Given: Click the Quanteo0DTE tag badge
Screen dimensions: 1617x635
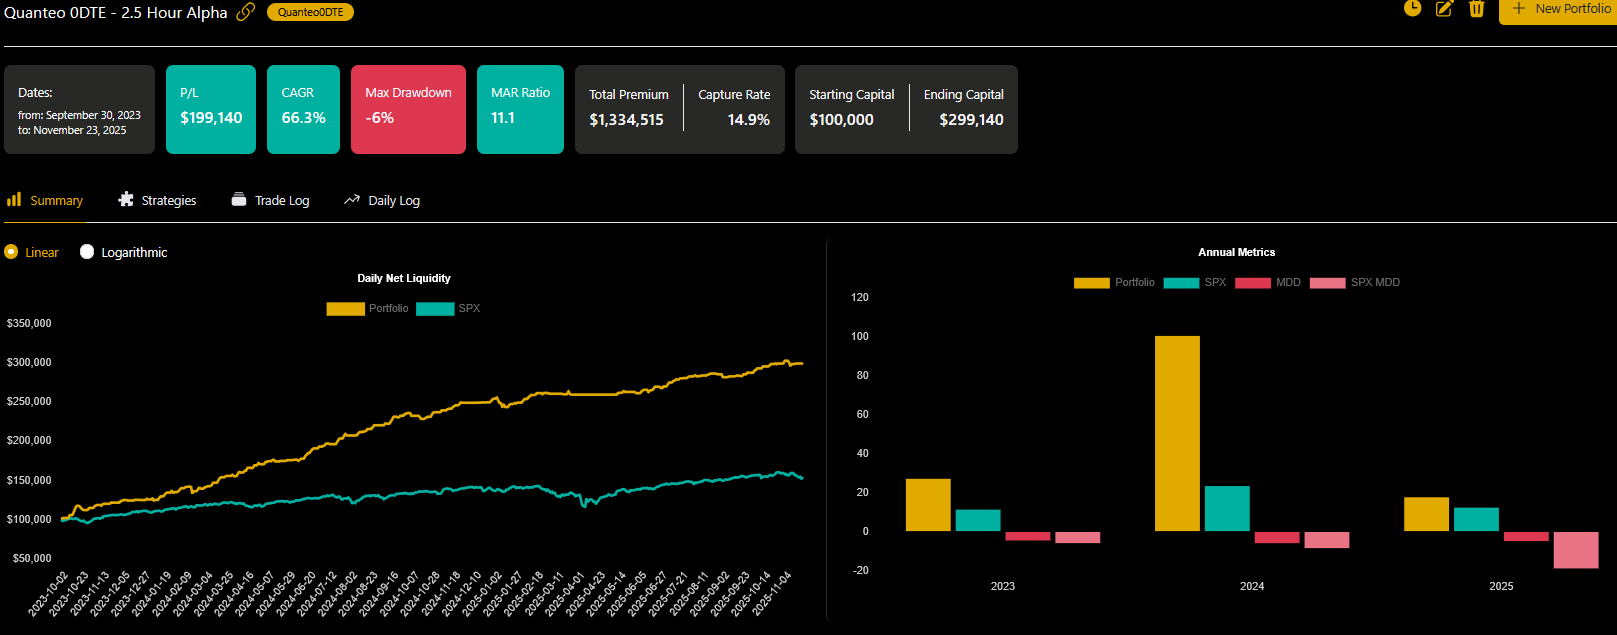Looking at the screenshot, I should pos(310,12).
